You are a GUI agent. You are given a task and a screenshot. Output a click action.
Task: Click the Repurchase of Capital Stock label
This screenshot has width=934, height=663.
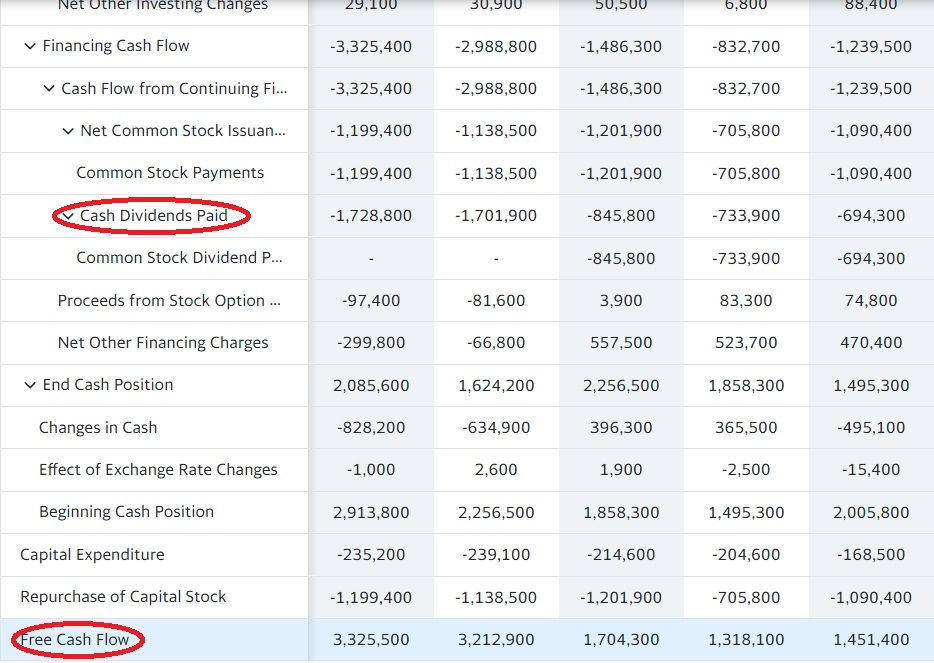(123, 597)
